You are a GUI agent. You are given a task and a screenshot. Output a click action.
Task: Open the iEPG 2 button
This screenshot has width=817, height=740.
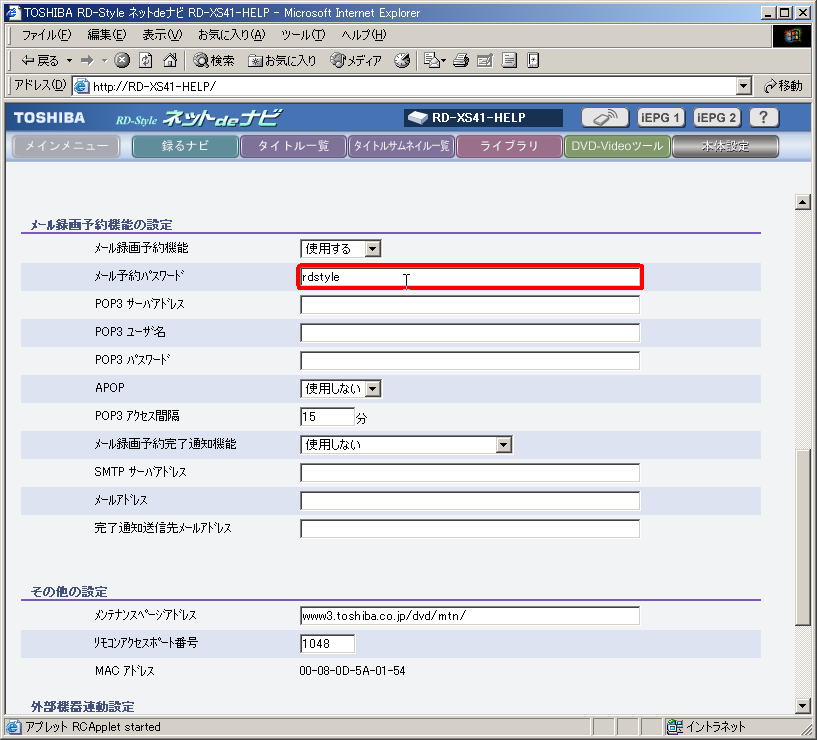[717, 118]
